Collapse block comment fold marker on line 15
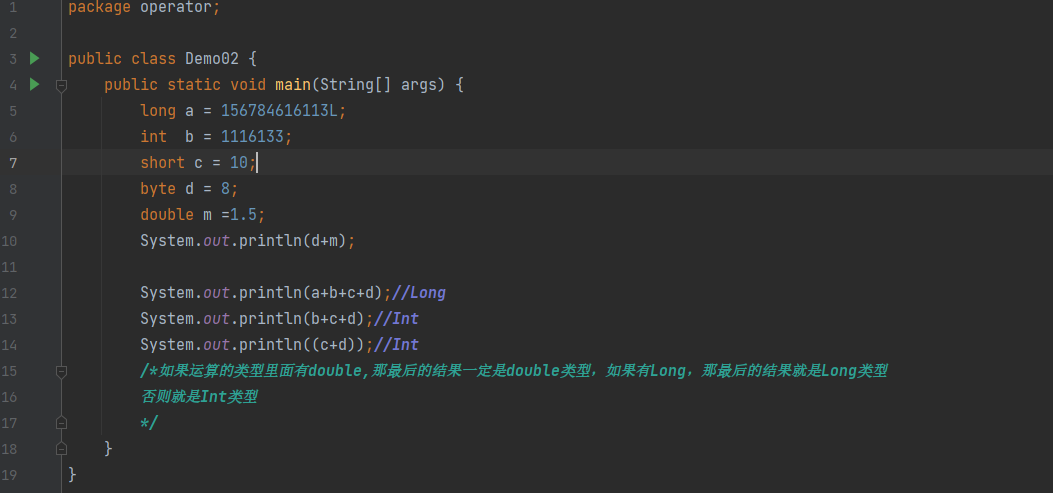 tap(61, 371)
